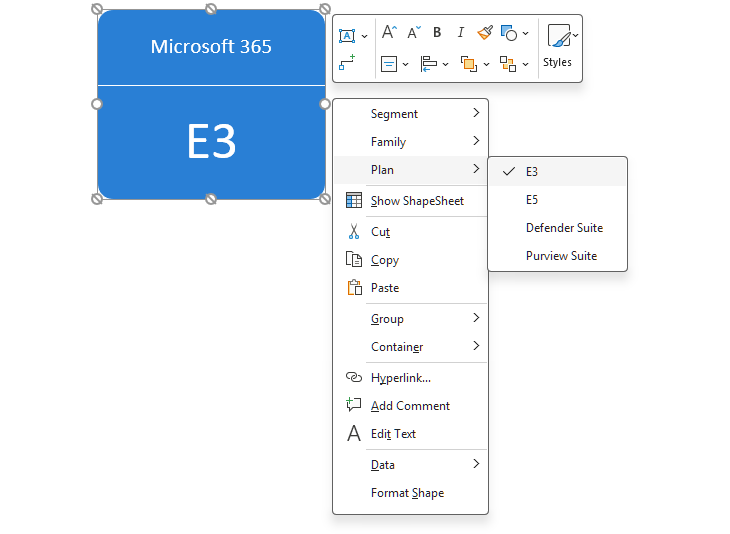Expand the Group submenu in context menu
Image resolution: width=730 pixels, height=534 pixels.
(x=411, y=319)
